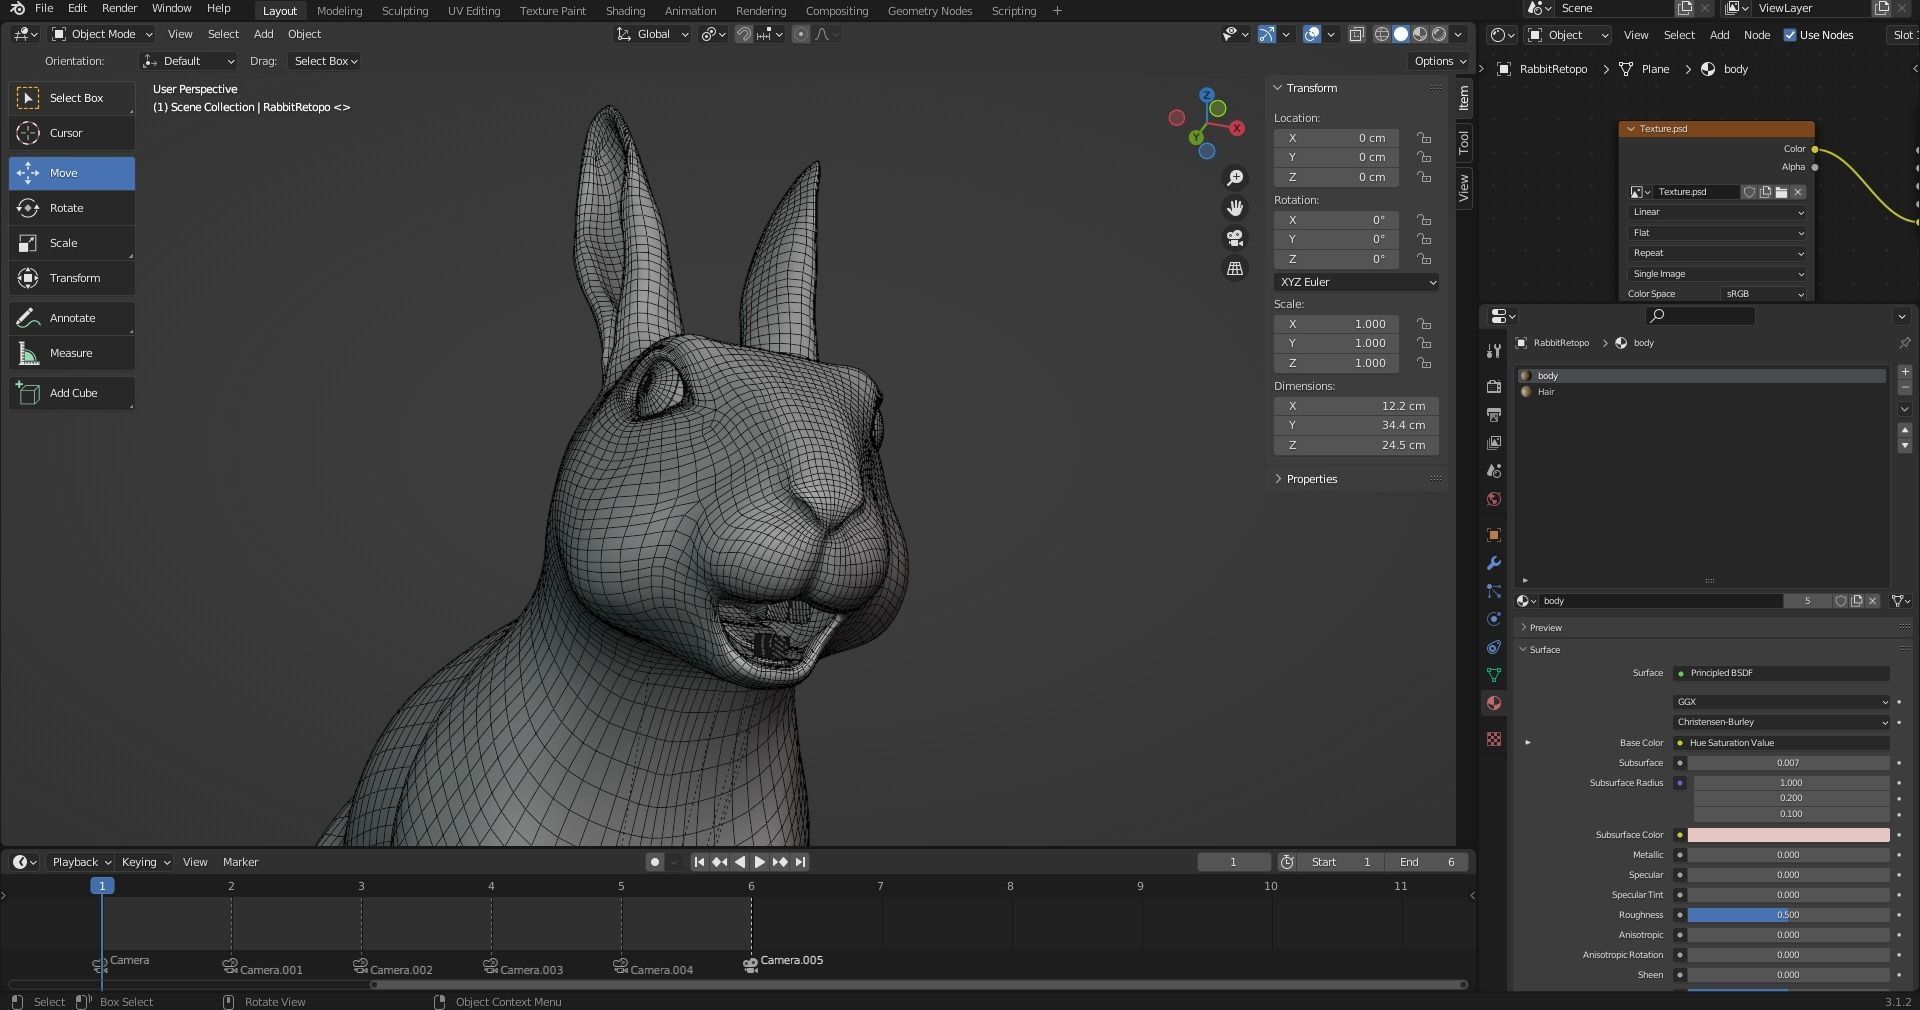Open the Texture properties checker tab
Image resolution: width=1920 pixels, height=1010 pixels.
click(1494, 739)
